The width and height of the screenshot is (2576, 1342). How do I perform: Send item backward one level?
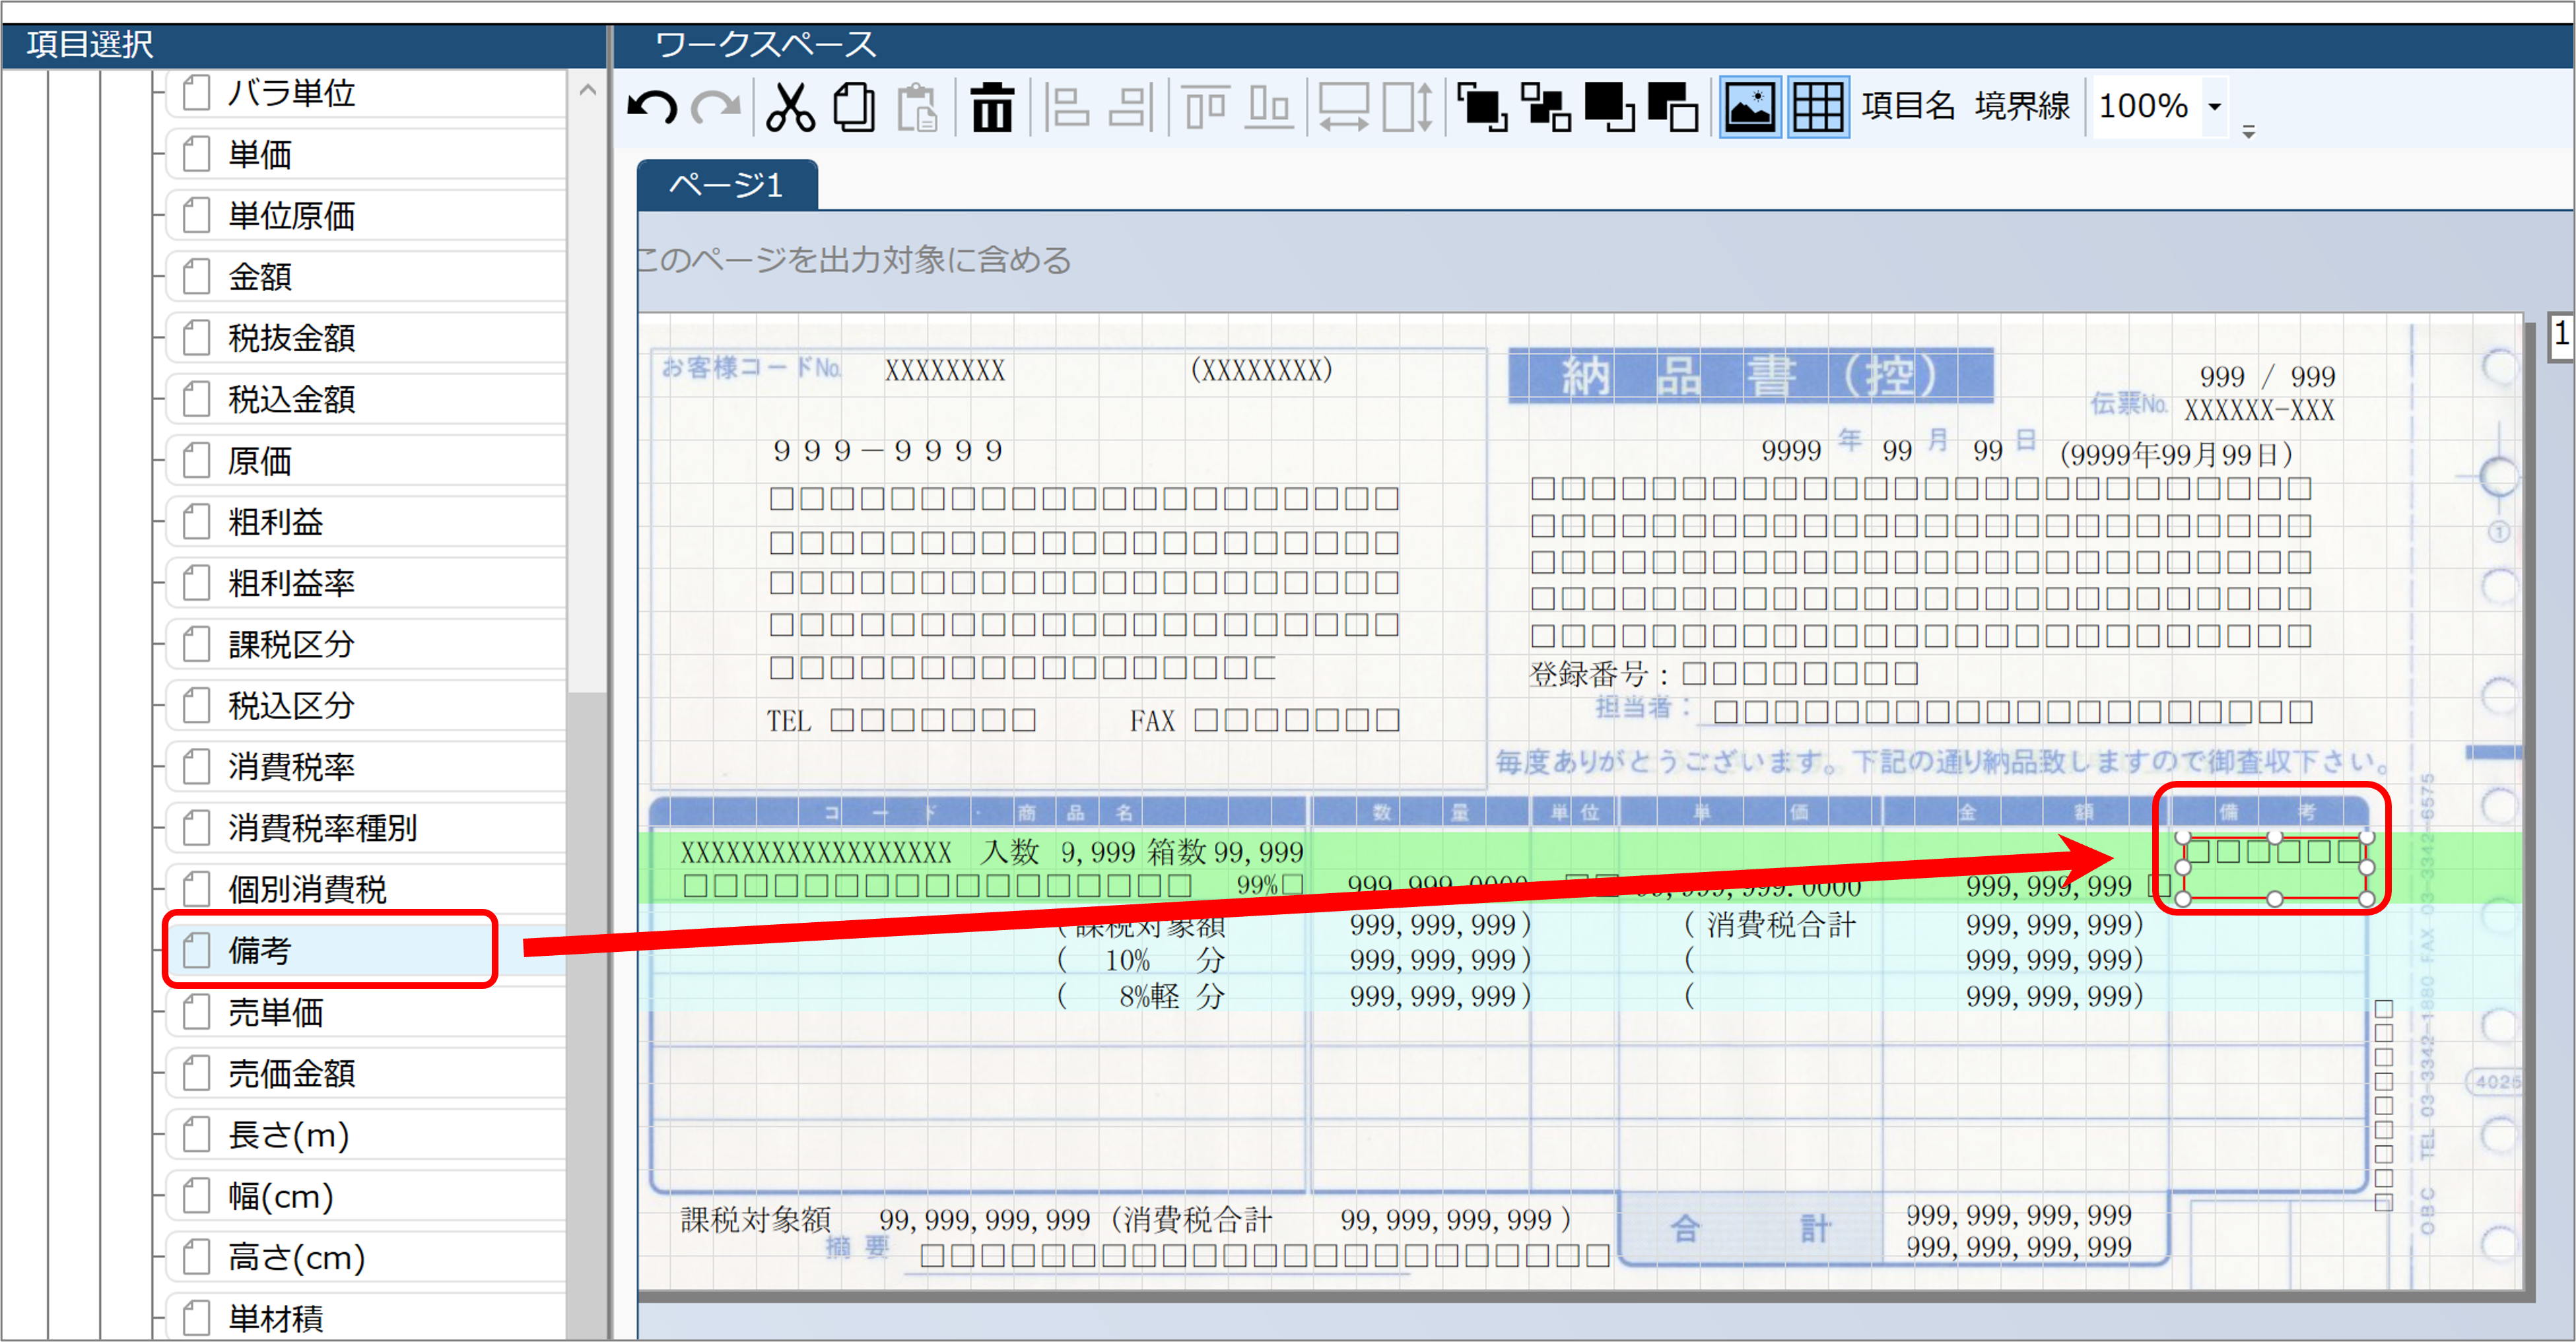tap(1673, 106)
